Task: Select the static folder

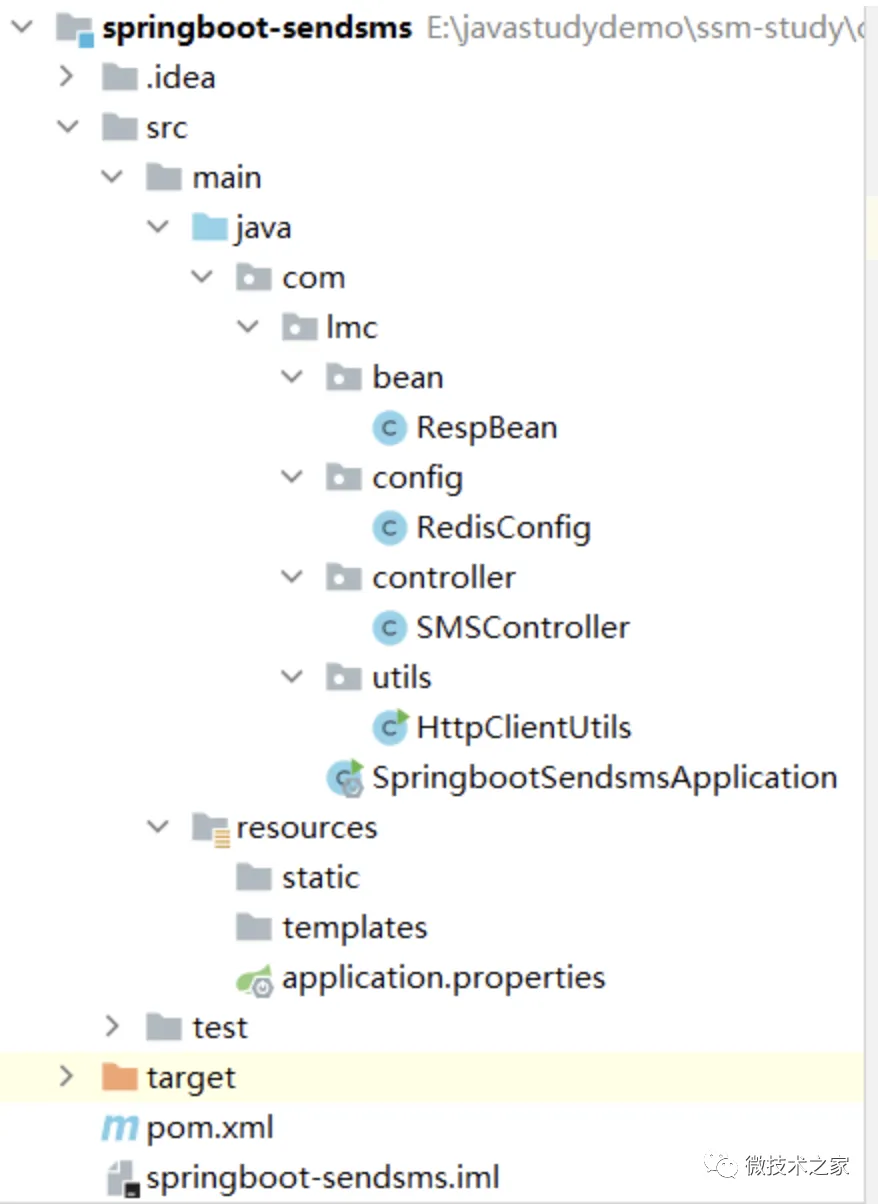Action: [x=320, y=878]
